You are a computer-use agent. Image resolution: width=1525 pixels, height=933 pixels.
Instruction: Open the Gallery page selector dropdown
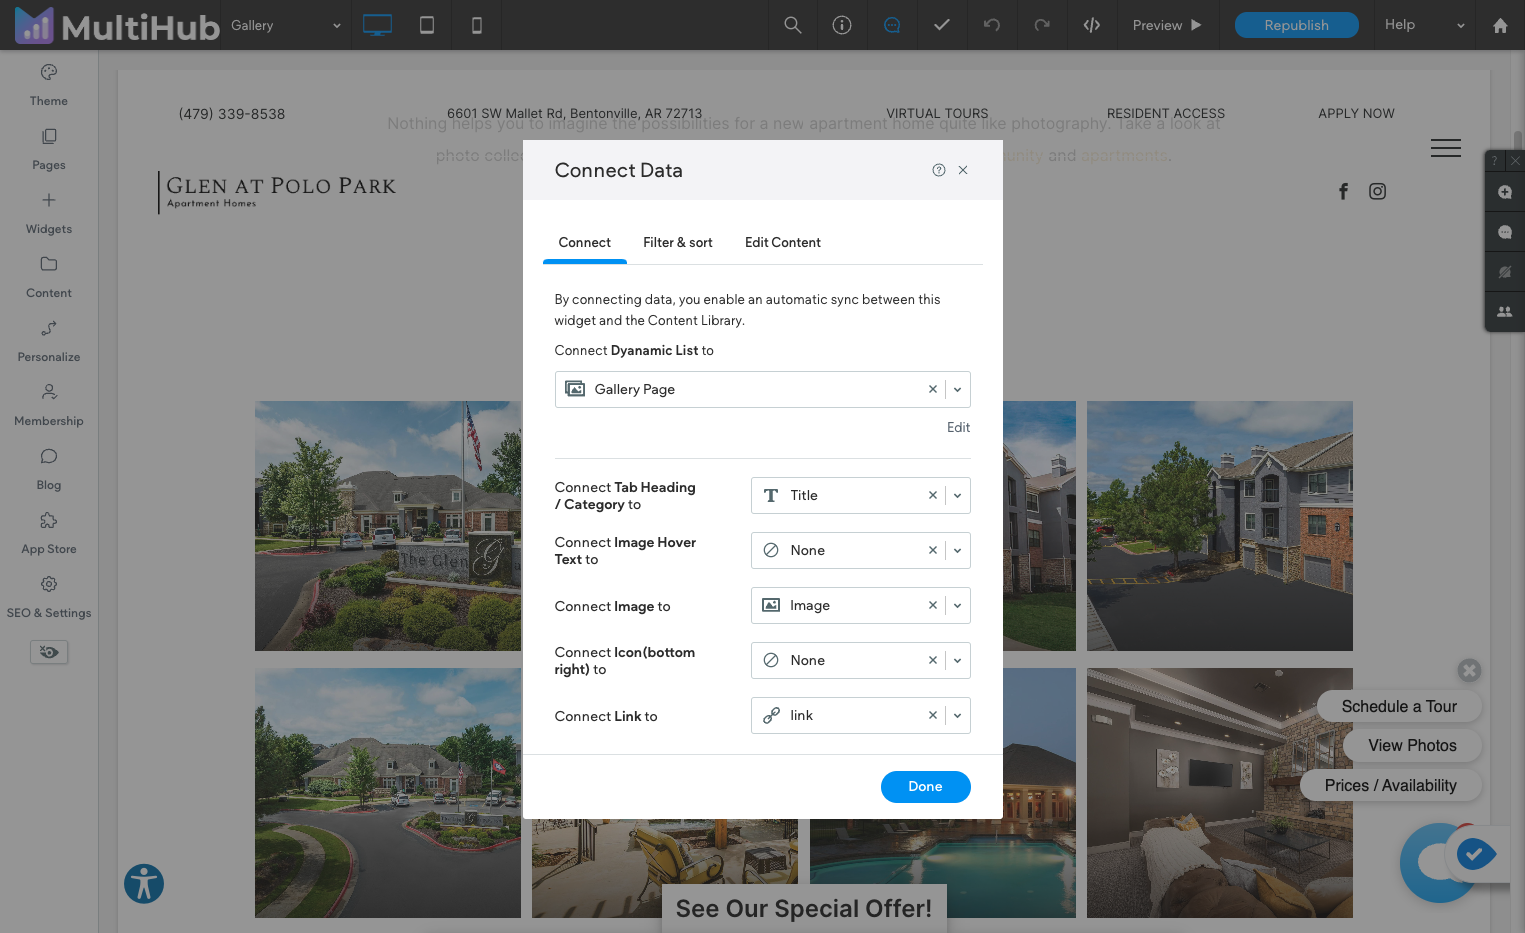[x=286, y=25]
